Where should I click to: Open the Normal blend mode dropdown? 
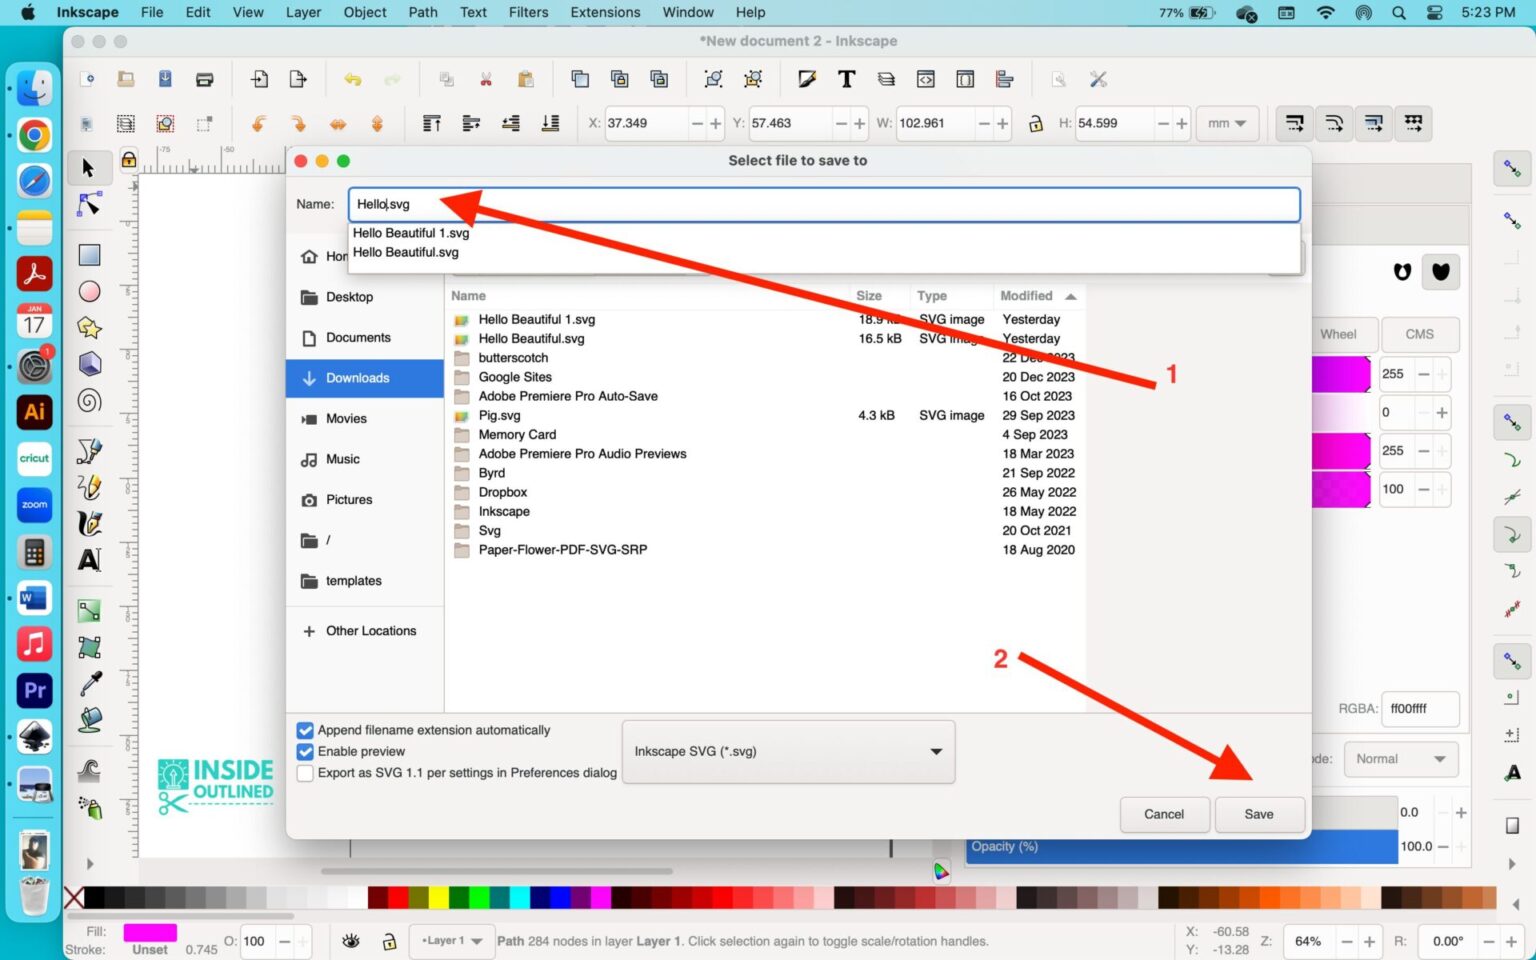click(1400, 758)
